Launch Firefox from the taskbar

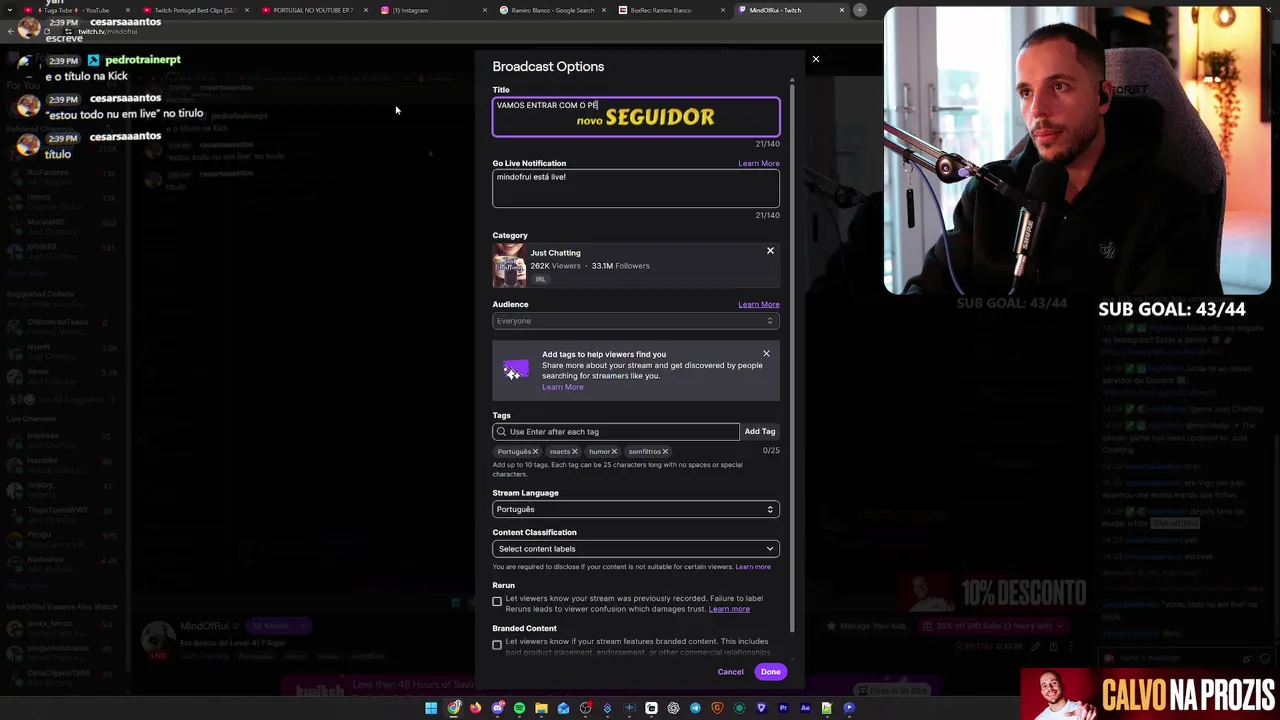(475, 708)
